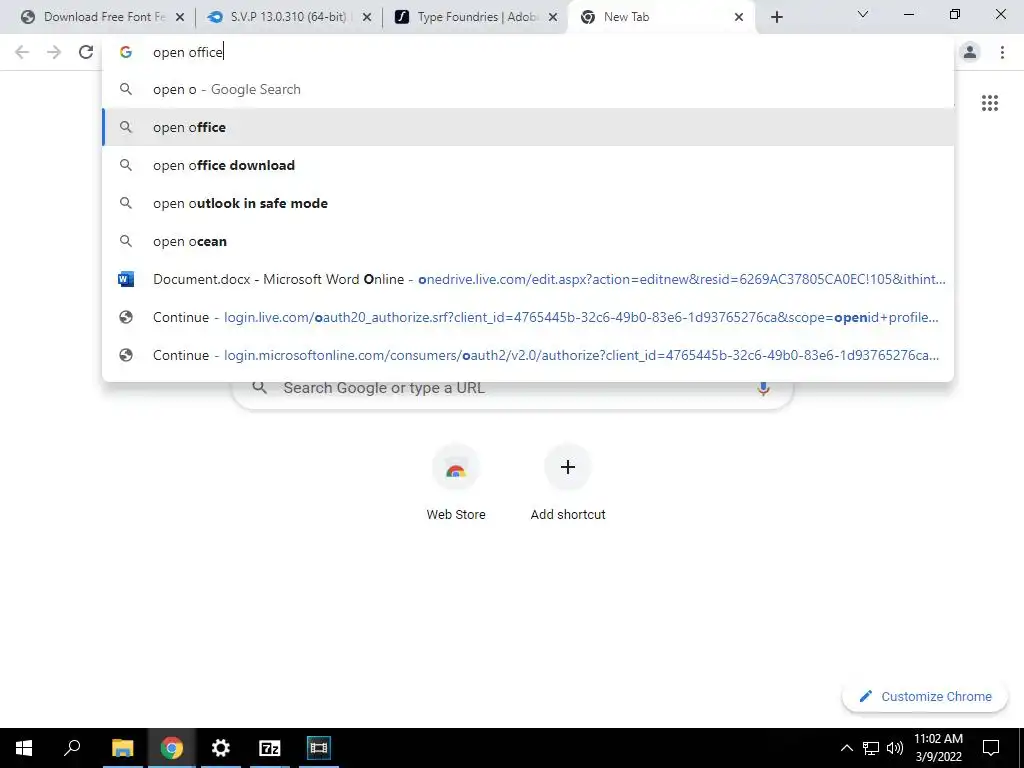The height and width of the screenshot is (768, 1024).
Task: Open the notification center icon
Action: (x=991, y=748)
